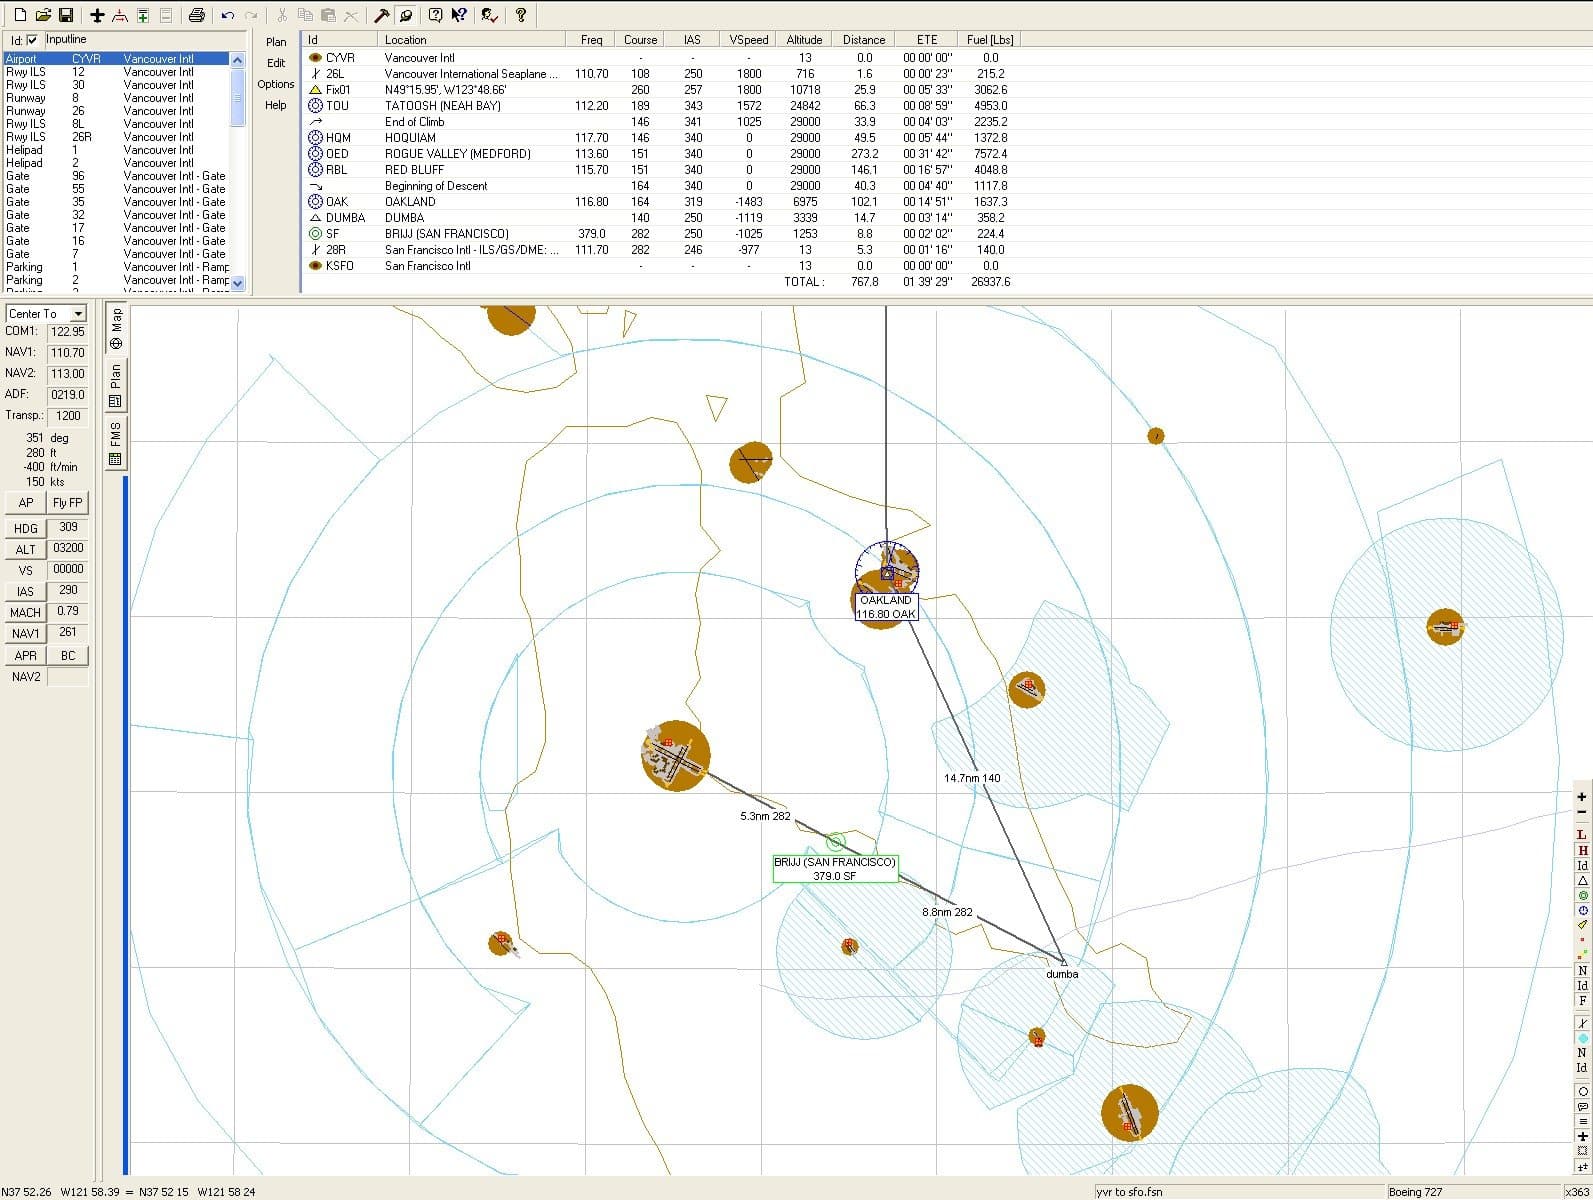Viewport: 1593px width, 1200px height.
Task: Open the Center To dropdown
Action: pos(78,314)
